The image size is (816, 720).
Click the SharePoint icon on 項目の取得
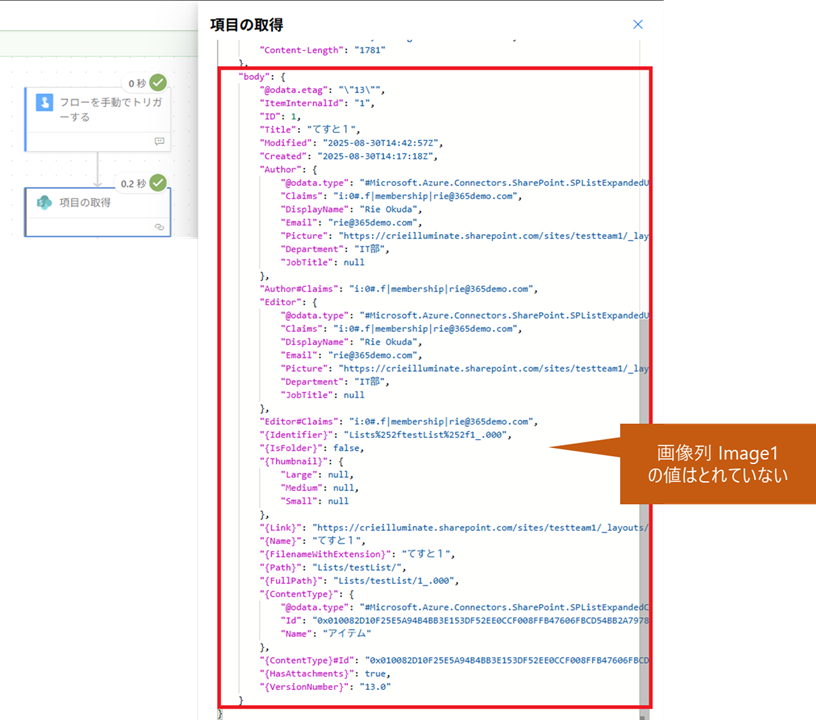click(45, 203)
